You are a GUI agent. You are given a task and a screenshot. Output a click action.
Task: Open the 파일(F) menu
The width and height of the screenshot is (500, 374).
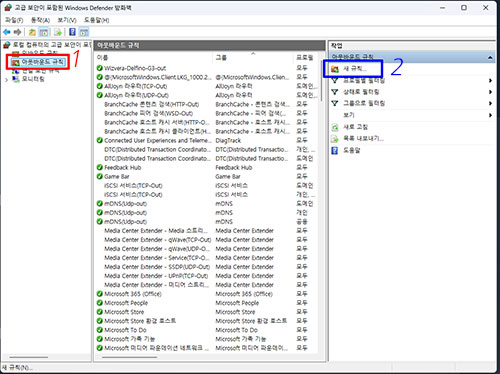pyautogui.click(x=14, y=20)
